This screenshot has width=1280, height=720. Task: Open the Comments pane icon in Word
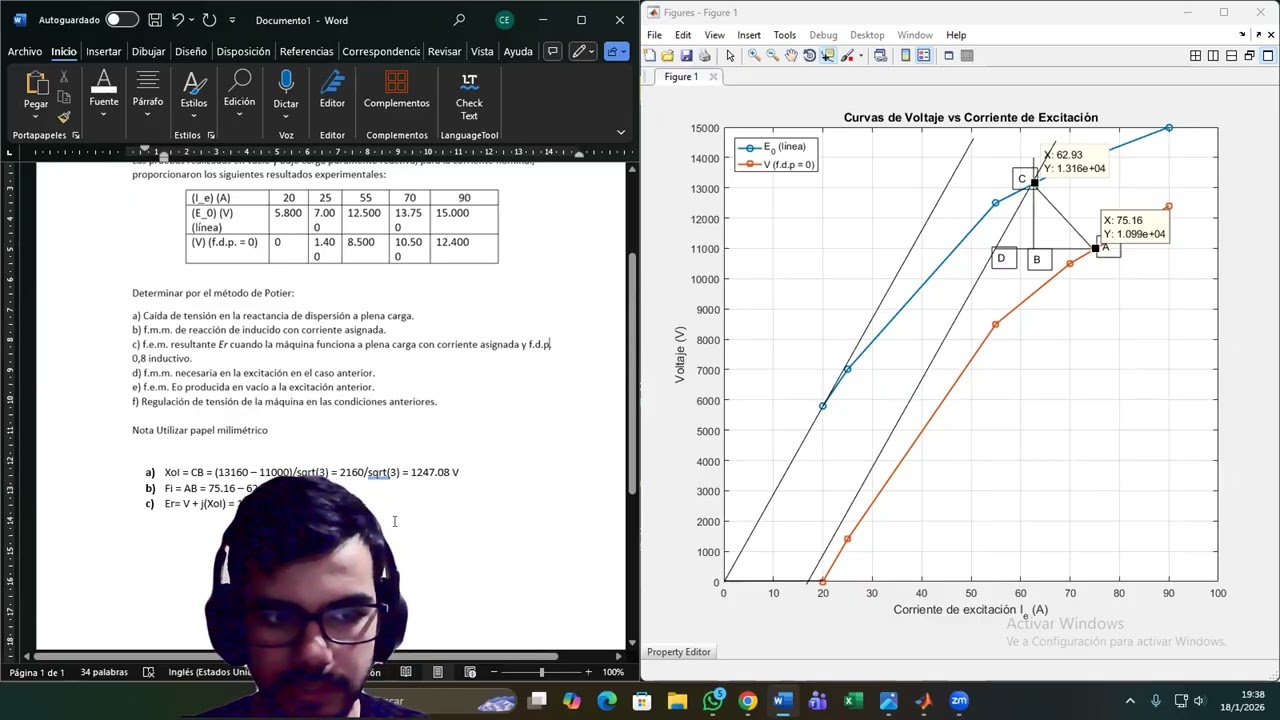click(x=551, y=51)
